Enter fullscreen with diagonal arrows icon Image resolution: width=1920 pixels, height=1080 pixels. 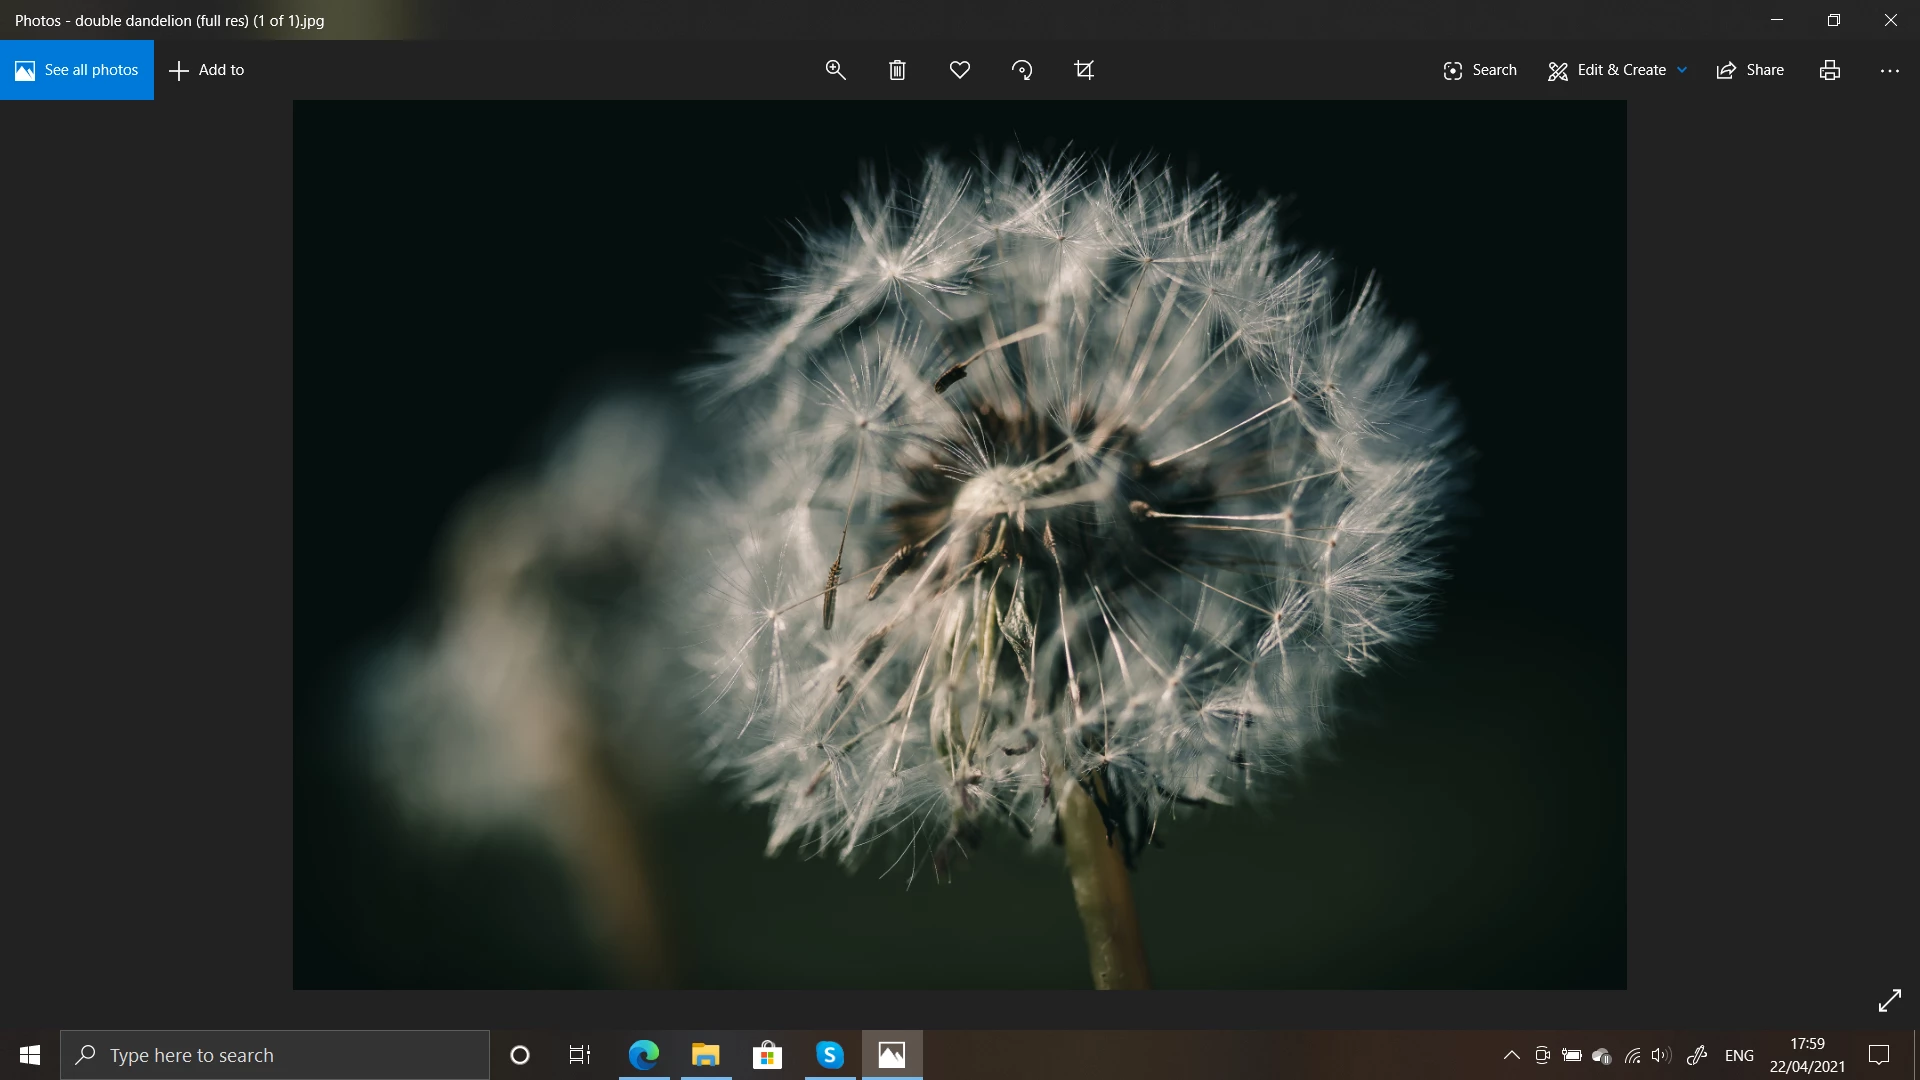[1889, 1000]
